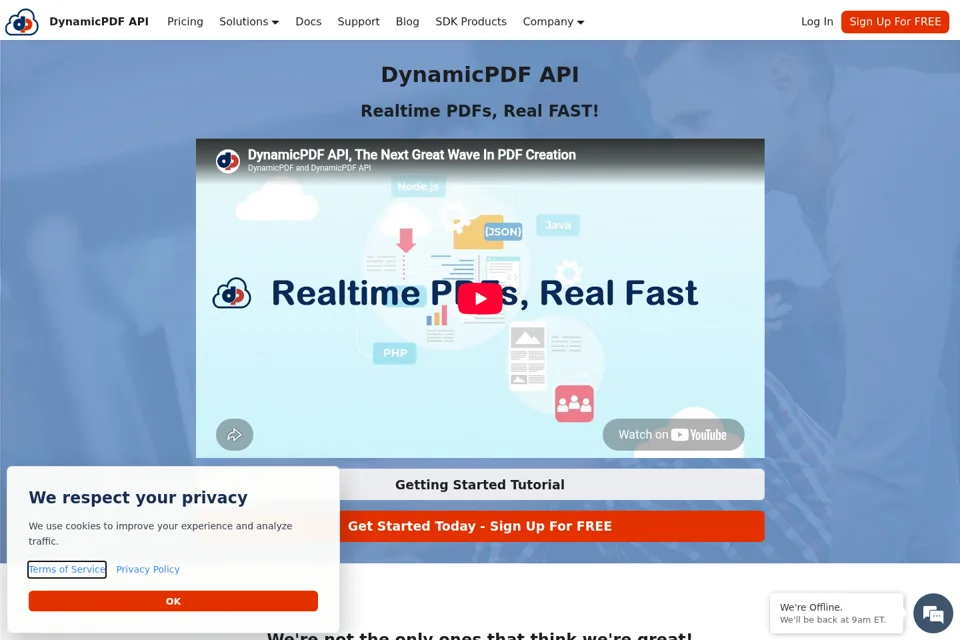Open the Privacy Policy link
This screenshot has width=960, height=640.
click(148, 570)
